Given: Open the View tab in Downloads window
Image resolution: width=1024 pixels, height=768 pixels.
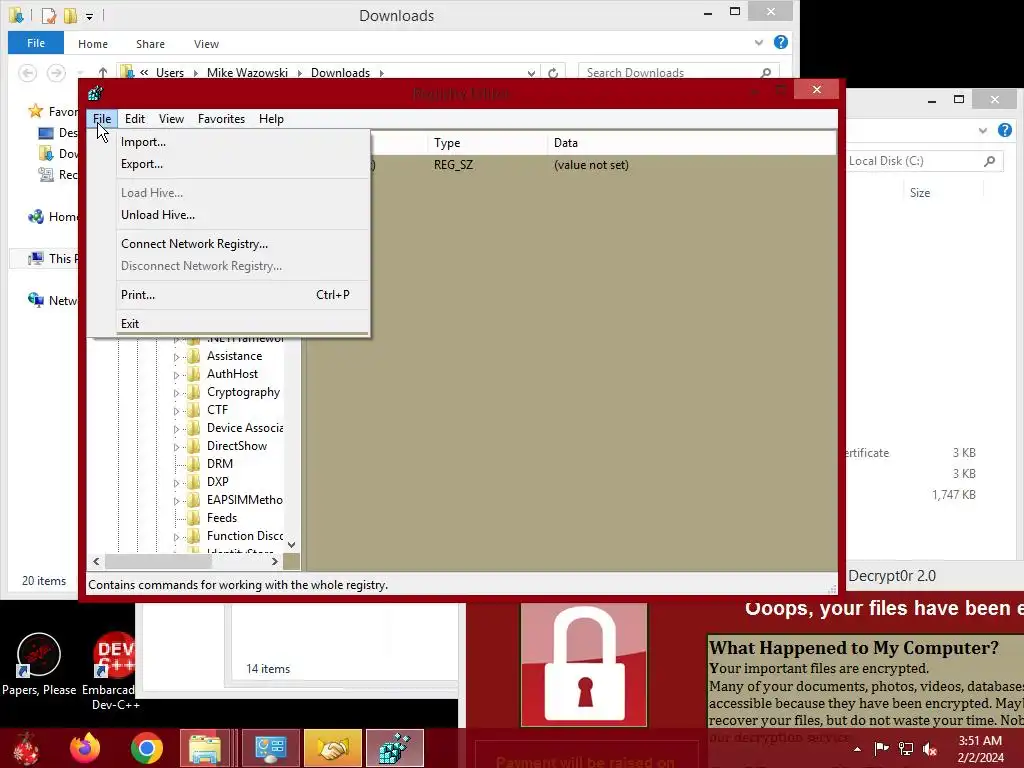Looking at the screenshot, I should (x=206, y=44).
